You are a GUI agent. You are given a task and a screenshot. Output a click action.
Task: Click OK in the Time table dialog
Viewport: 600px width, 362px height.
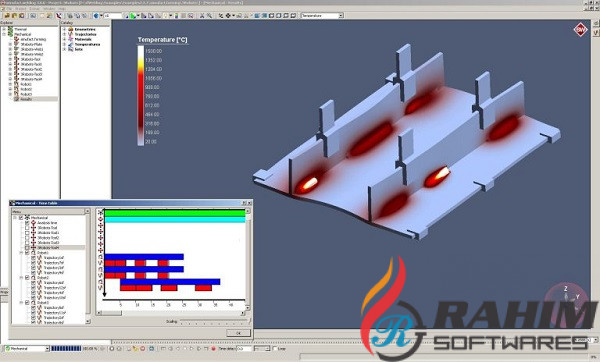pos(238,333)
